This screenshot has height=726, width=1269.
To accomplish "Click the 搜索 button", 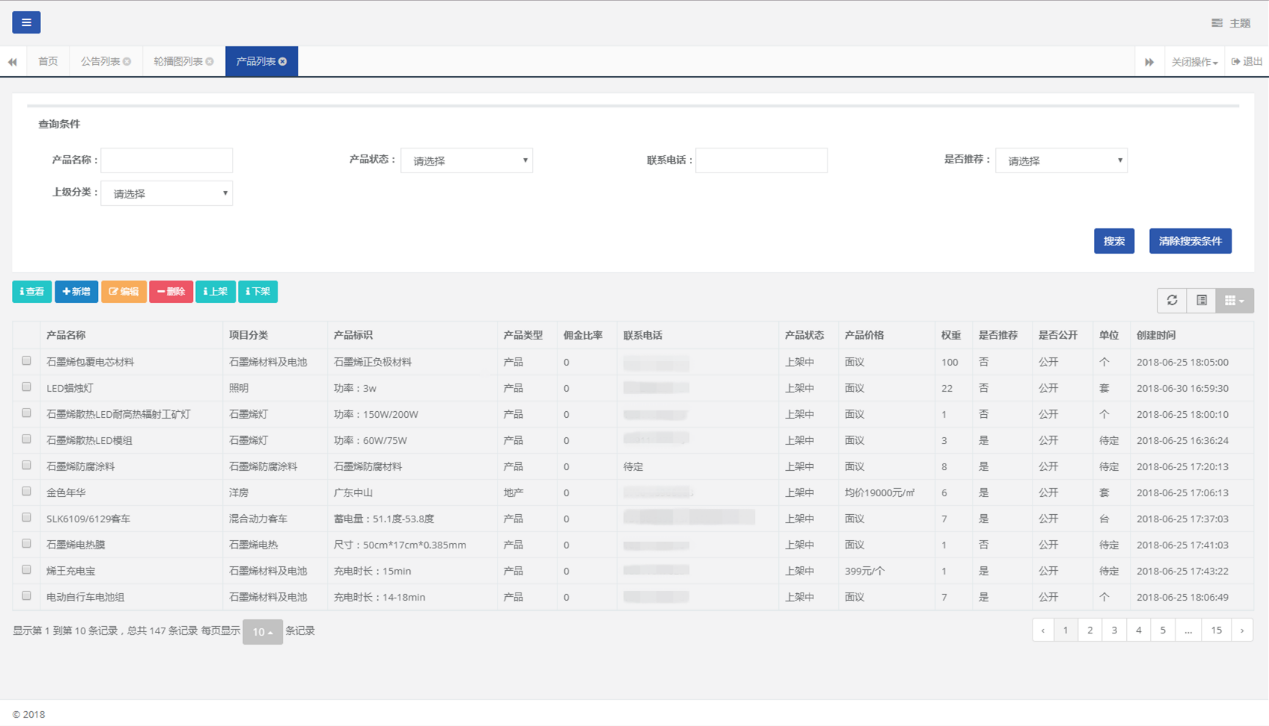I will tap(1113, 241).
